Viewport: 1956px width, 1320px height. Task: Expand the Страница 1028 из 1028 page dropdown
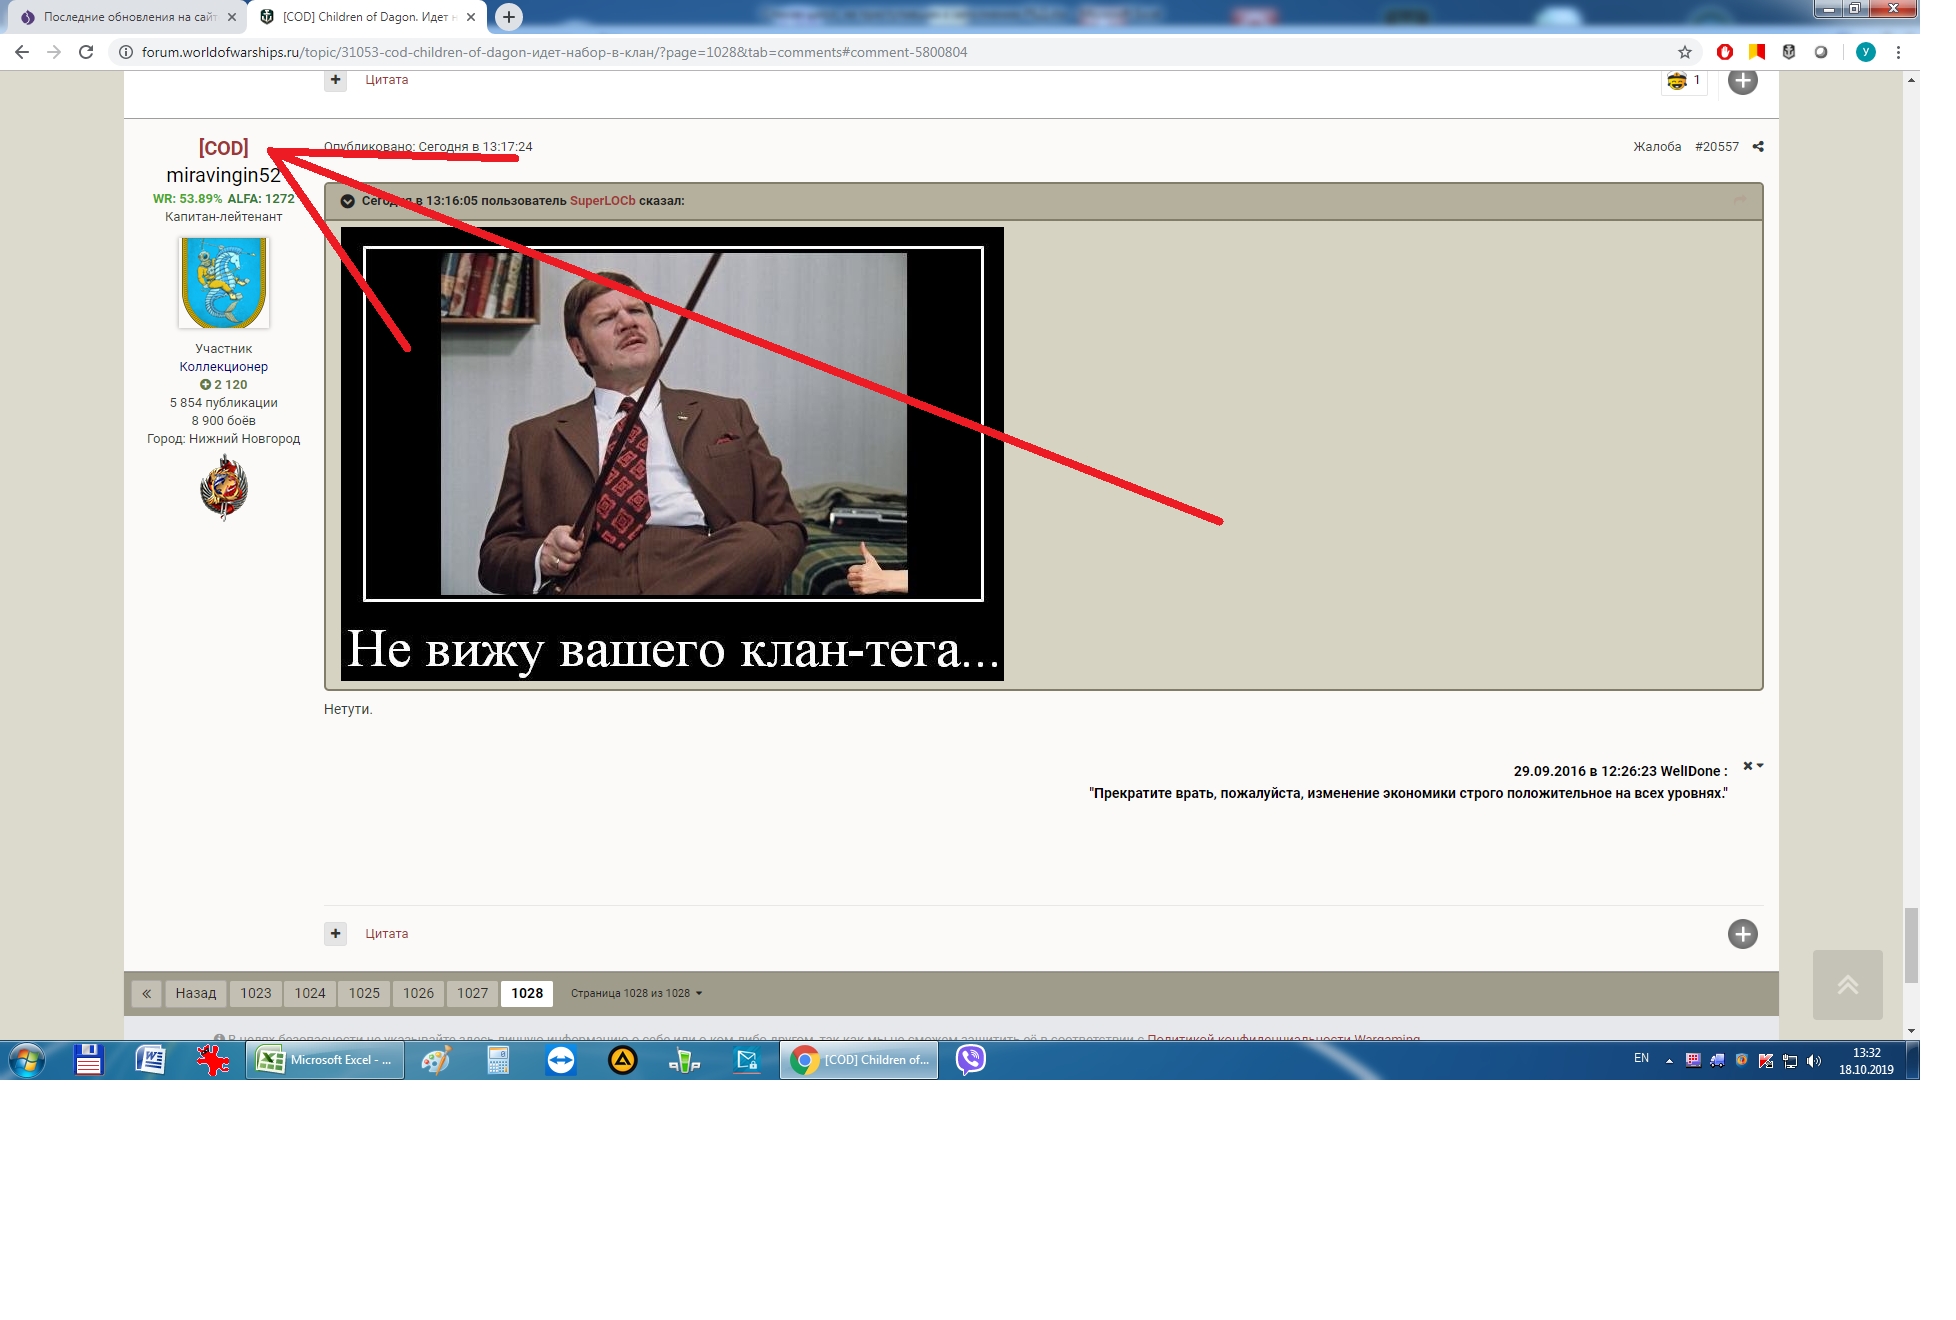637,993
